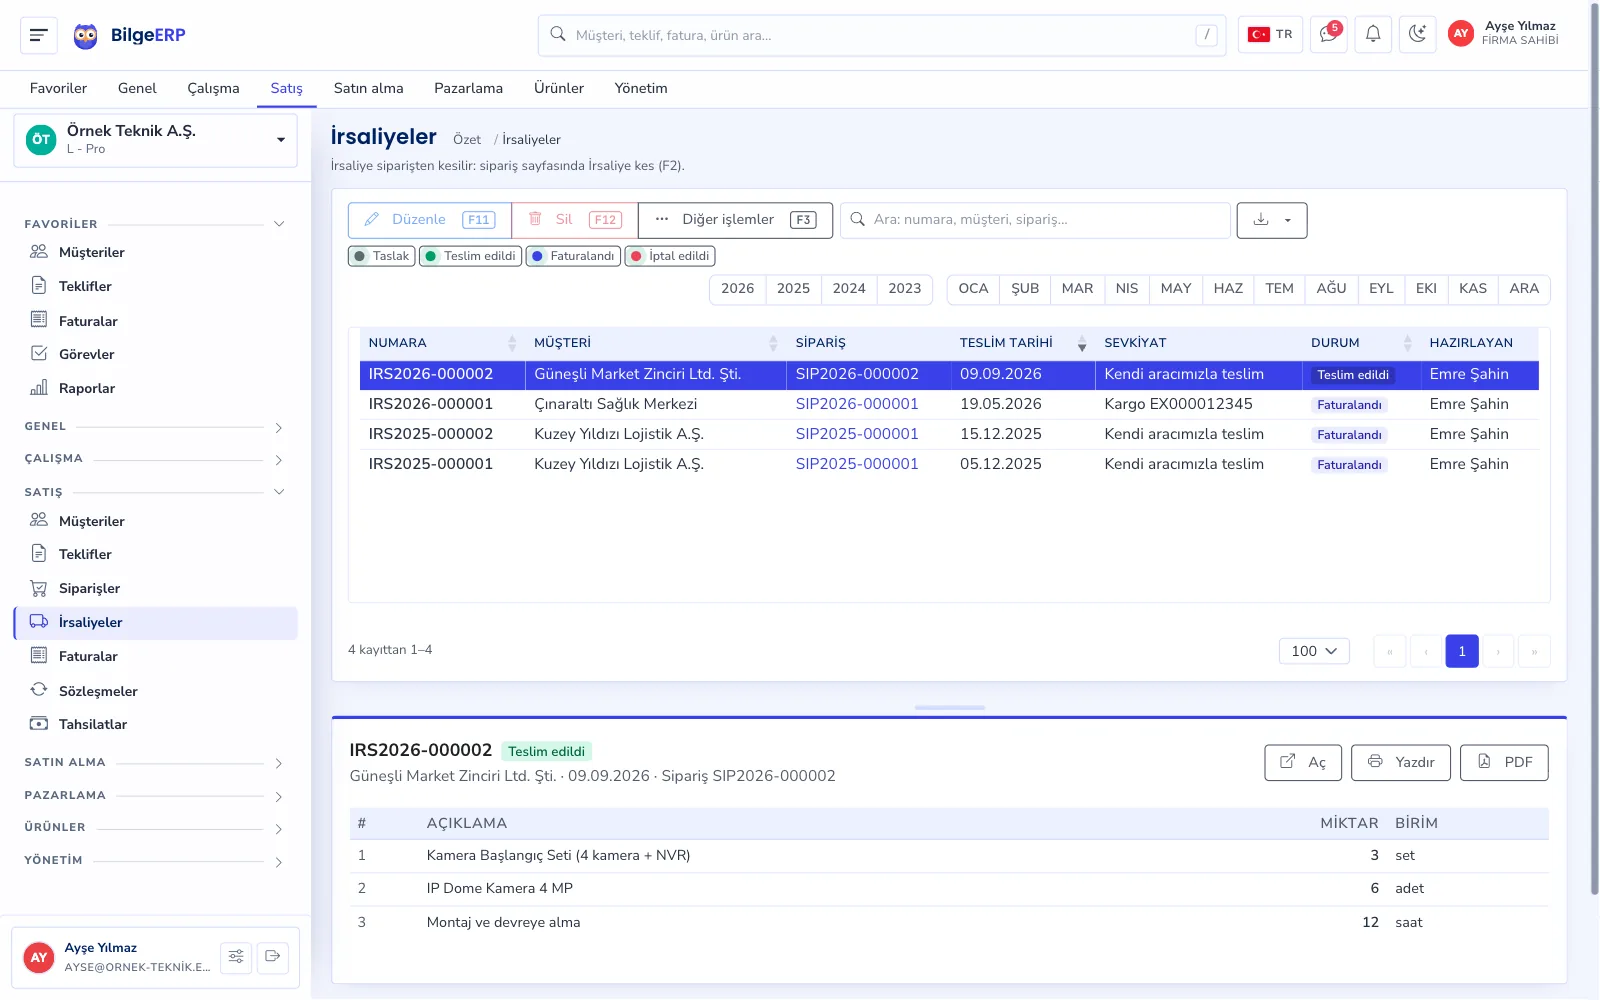Open the export download dropdown
The height and width of the screenshot is (1000, 1600).
tap(1272, 220)
